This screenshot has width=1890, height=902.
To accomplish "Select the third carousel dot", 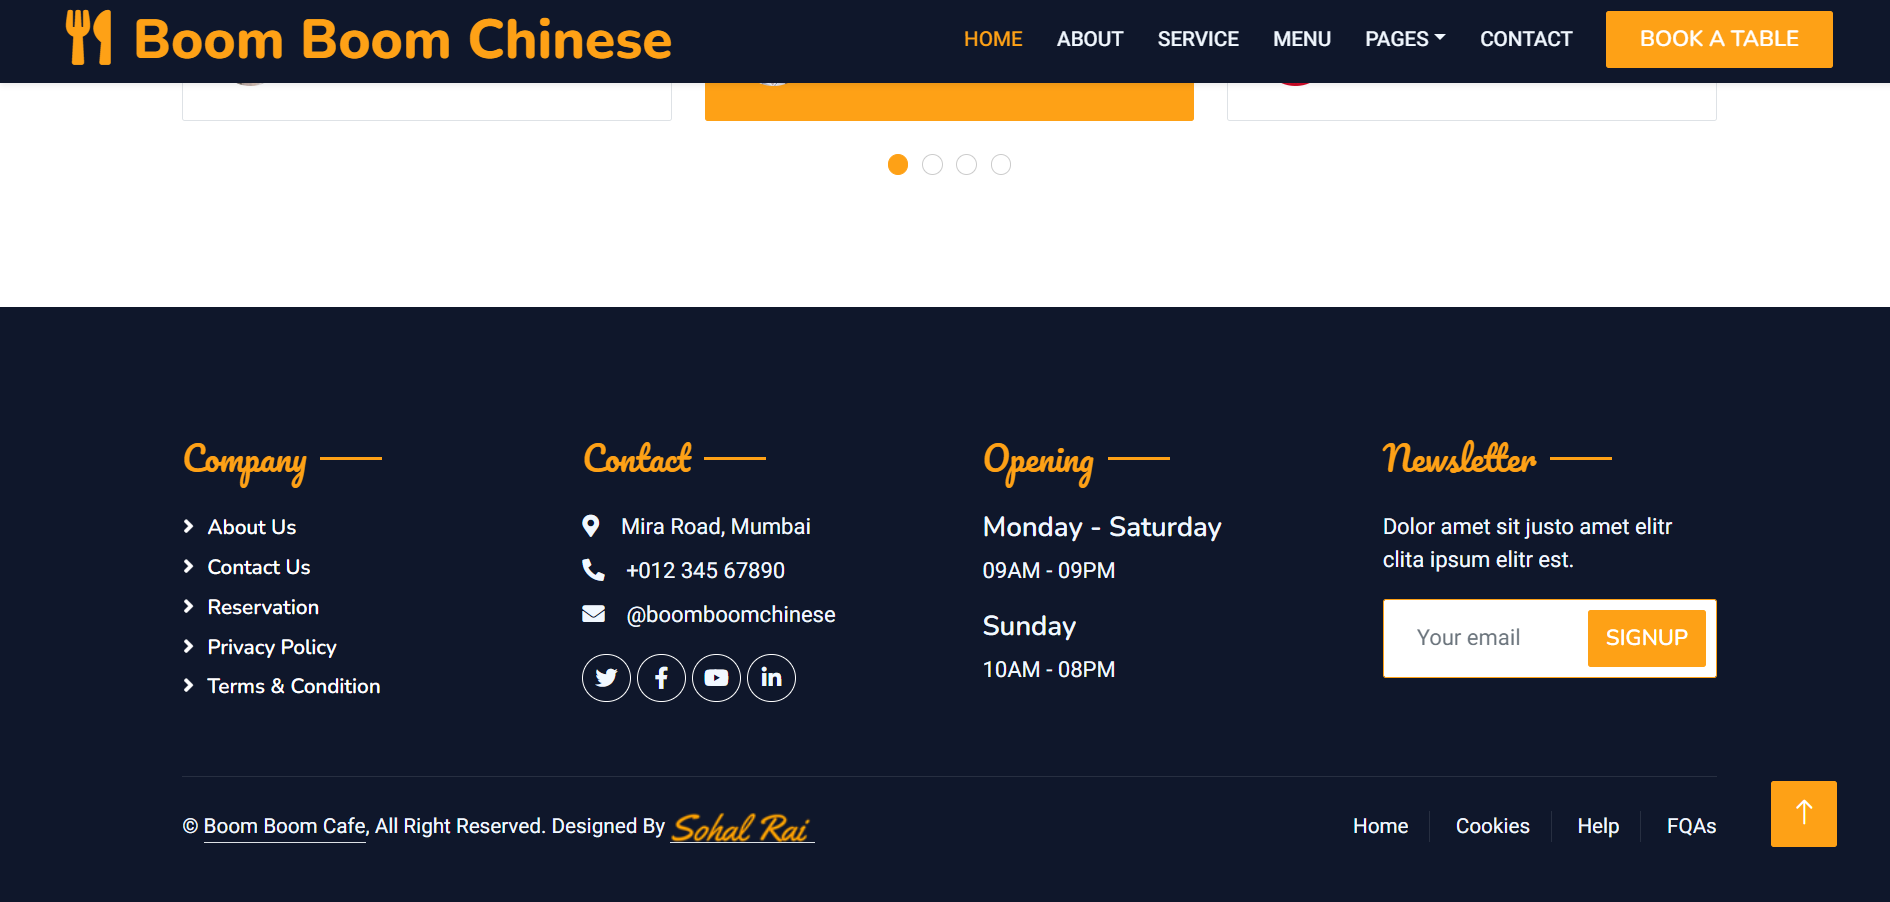I will point(966,165).
